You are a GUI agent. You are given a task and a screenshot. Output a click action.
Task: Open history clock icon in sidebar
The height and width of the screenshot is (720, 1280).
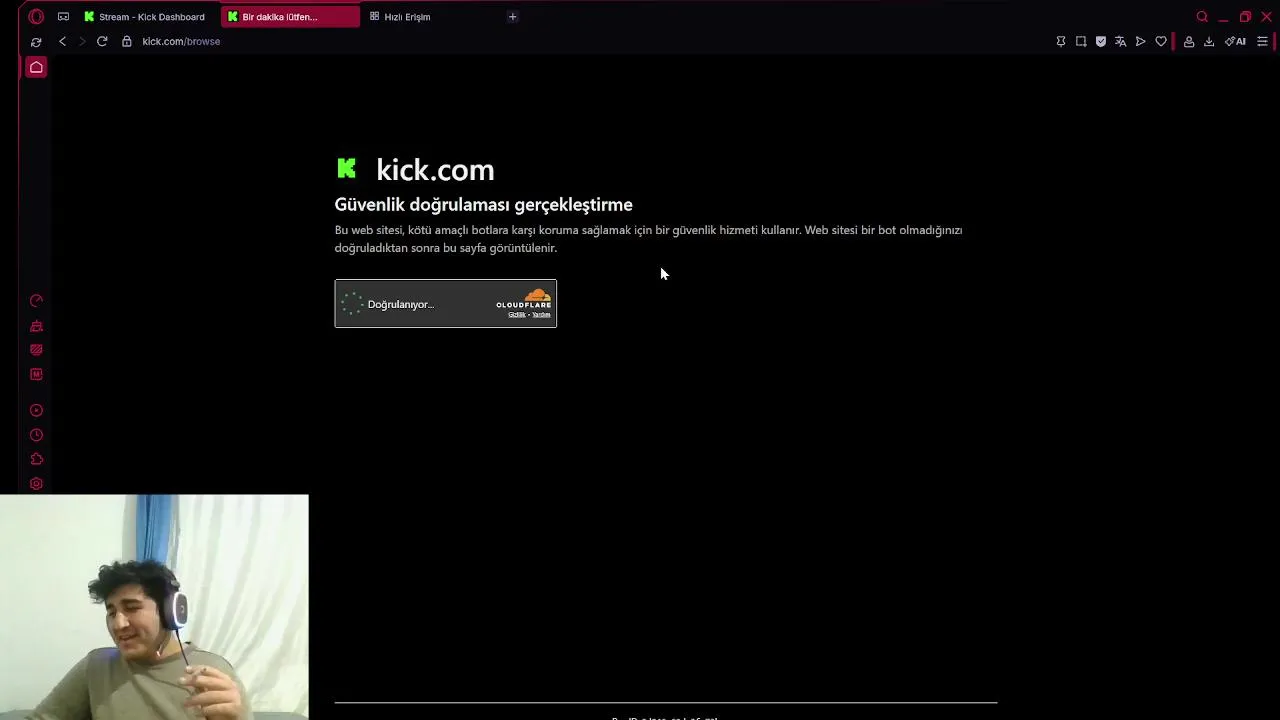click(x=36, y=435)
